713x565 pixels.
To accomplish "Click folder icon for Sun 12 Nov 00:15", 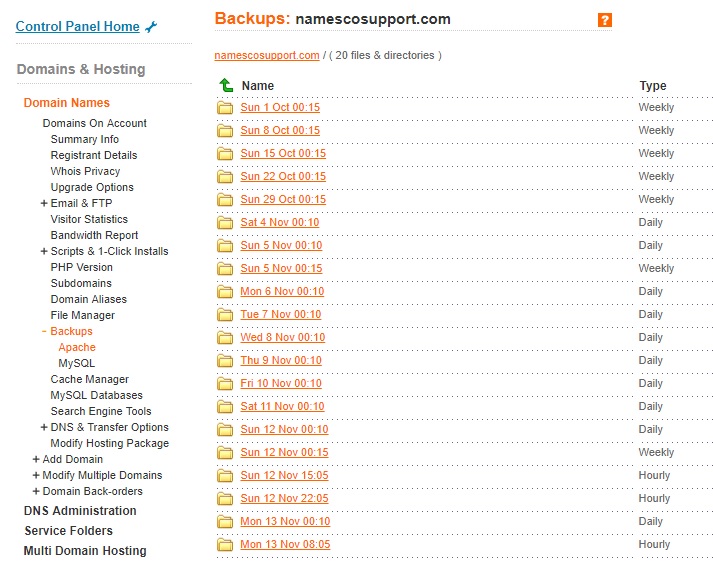I will [225, 453].
